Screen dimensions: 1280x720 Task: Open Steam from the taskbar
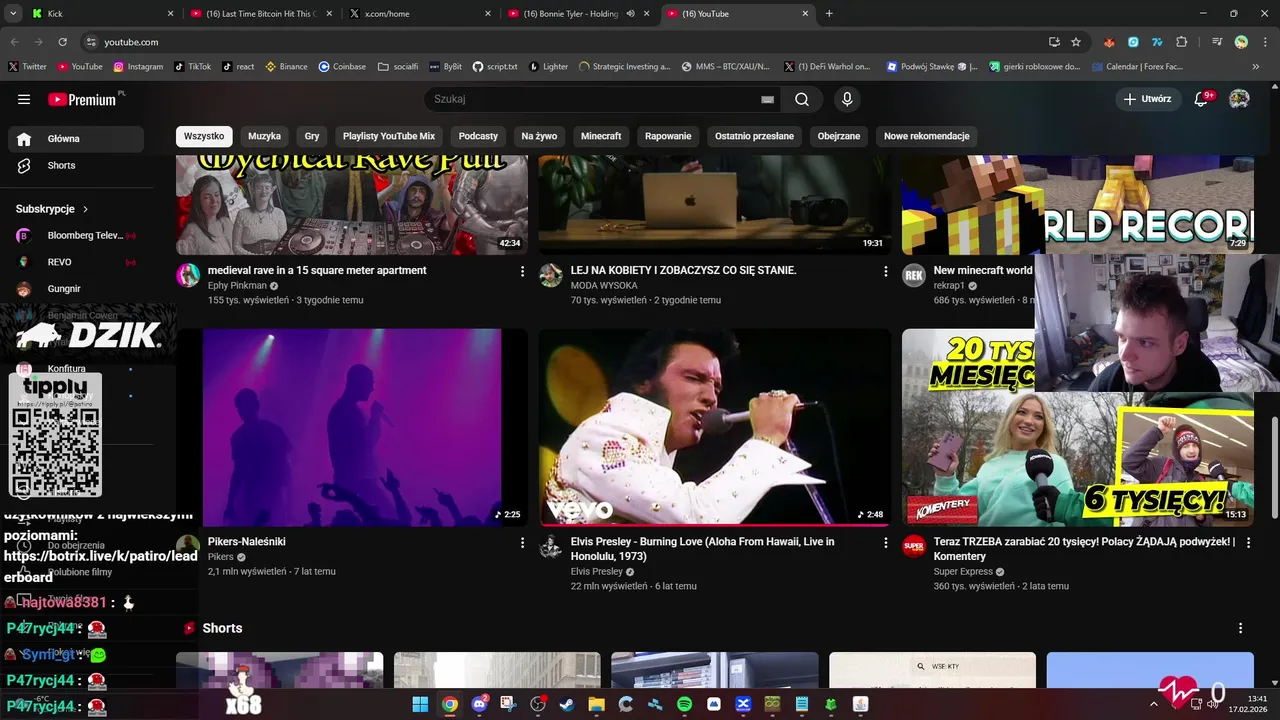pyautogui.click(x=567, y=704)
